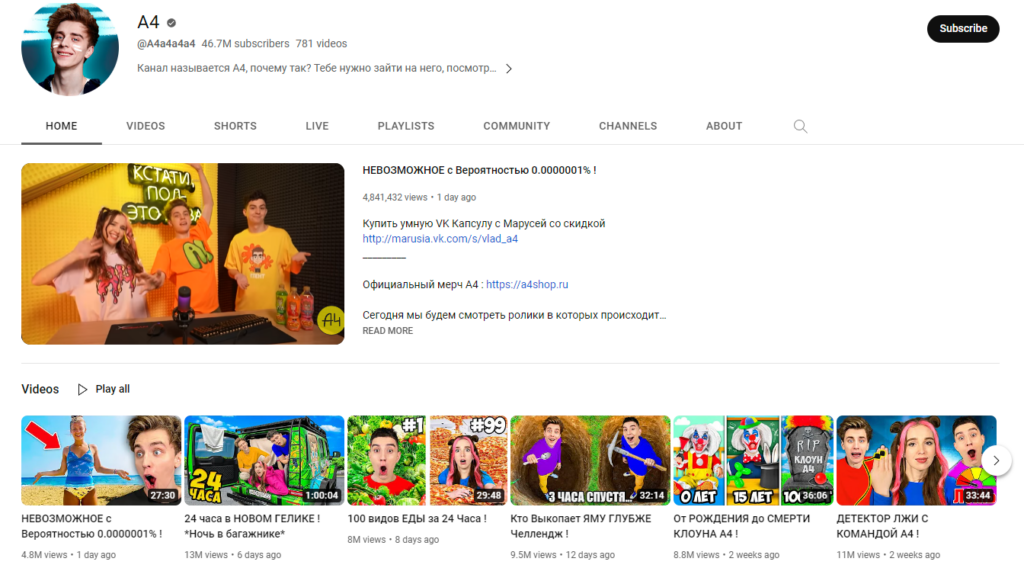
Task: Click the verified checkmark badge beside A4
Action: (171, 23)
